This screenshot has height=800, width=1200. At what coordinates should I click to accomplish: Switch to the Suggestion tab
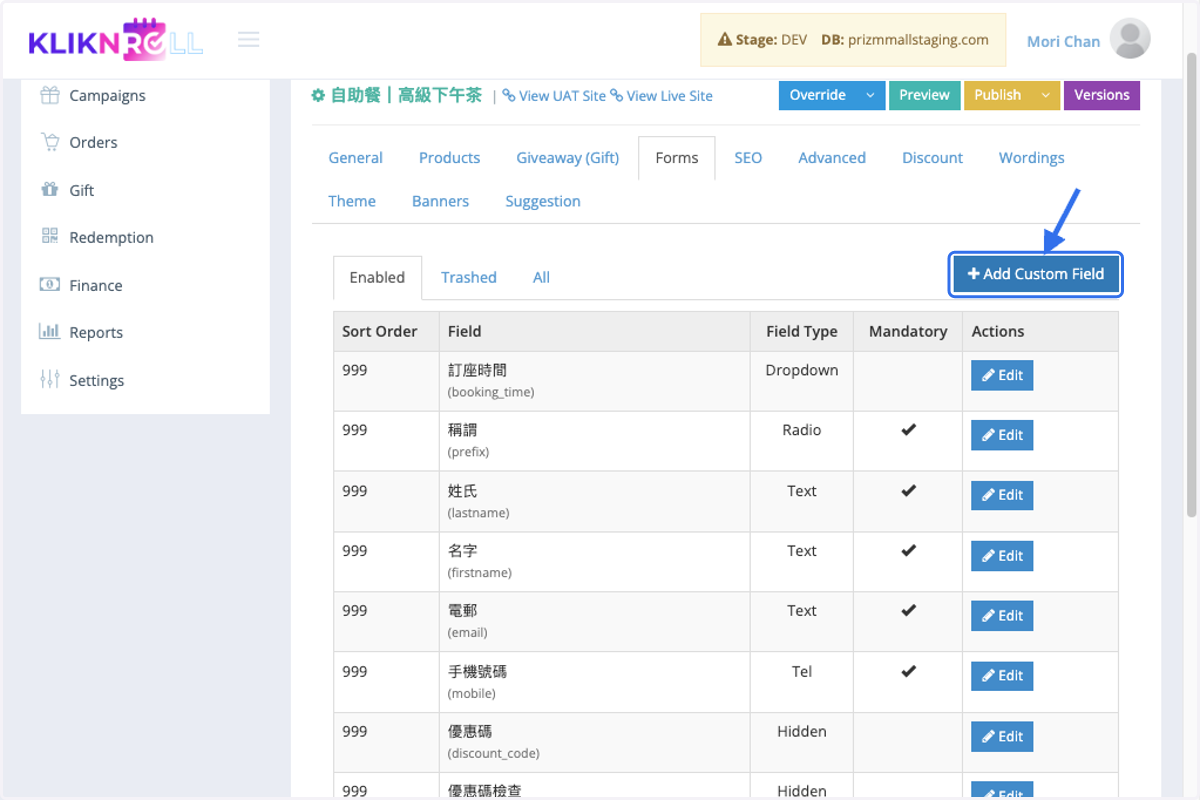pos(543,201)
